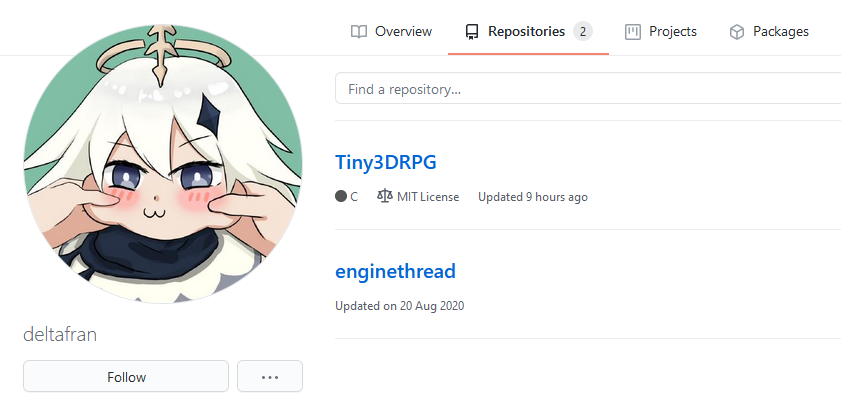The width and height of the screenshot is (841, 406).
Task: Click the MIT License label
Action: [x=428, y=197]
